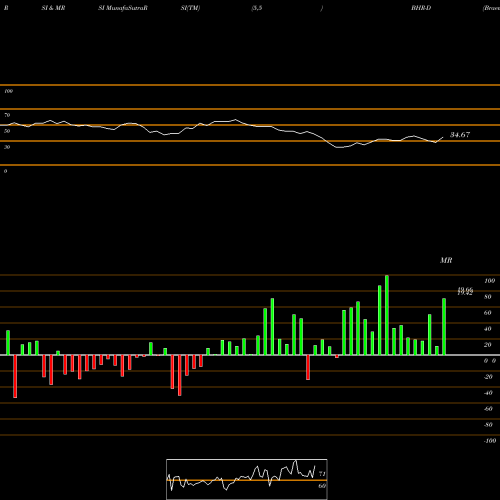Click the mini RSI thumbnail chart at bottom
500x500 pixels.
coord(247,479)
